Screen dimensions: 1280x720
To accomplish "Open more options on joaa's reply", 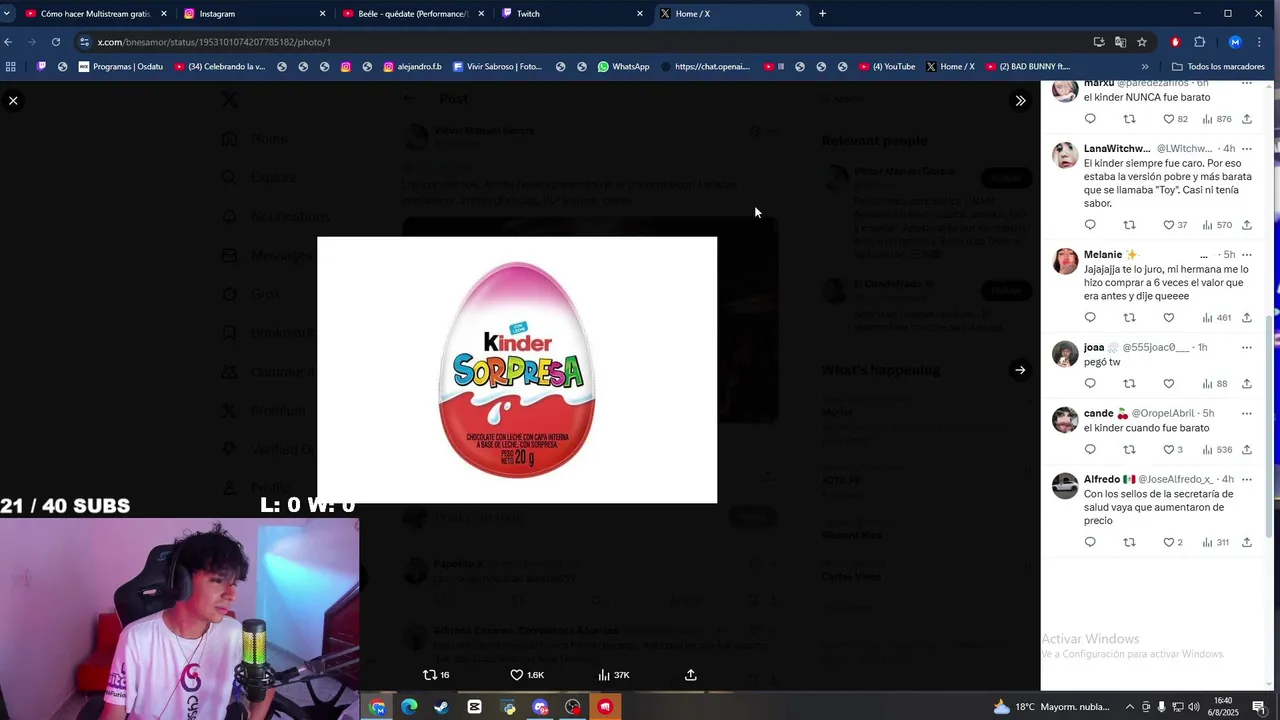I will click(1247, 348).
